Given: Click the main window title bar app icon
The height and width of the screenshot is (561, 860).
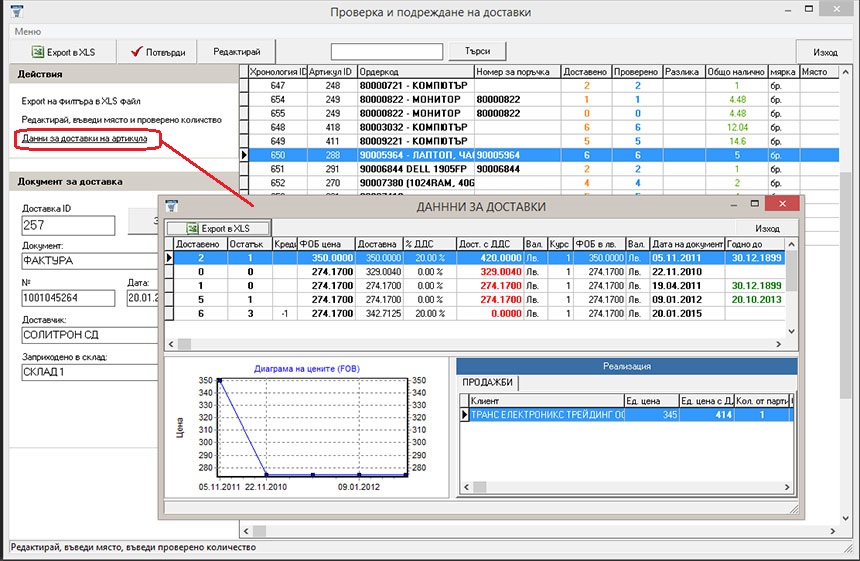Looking at the screenshot, I should coord(17,10).
